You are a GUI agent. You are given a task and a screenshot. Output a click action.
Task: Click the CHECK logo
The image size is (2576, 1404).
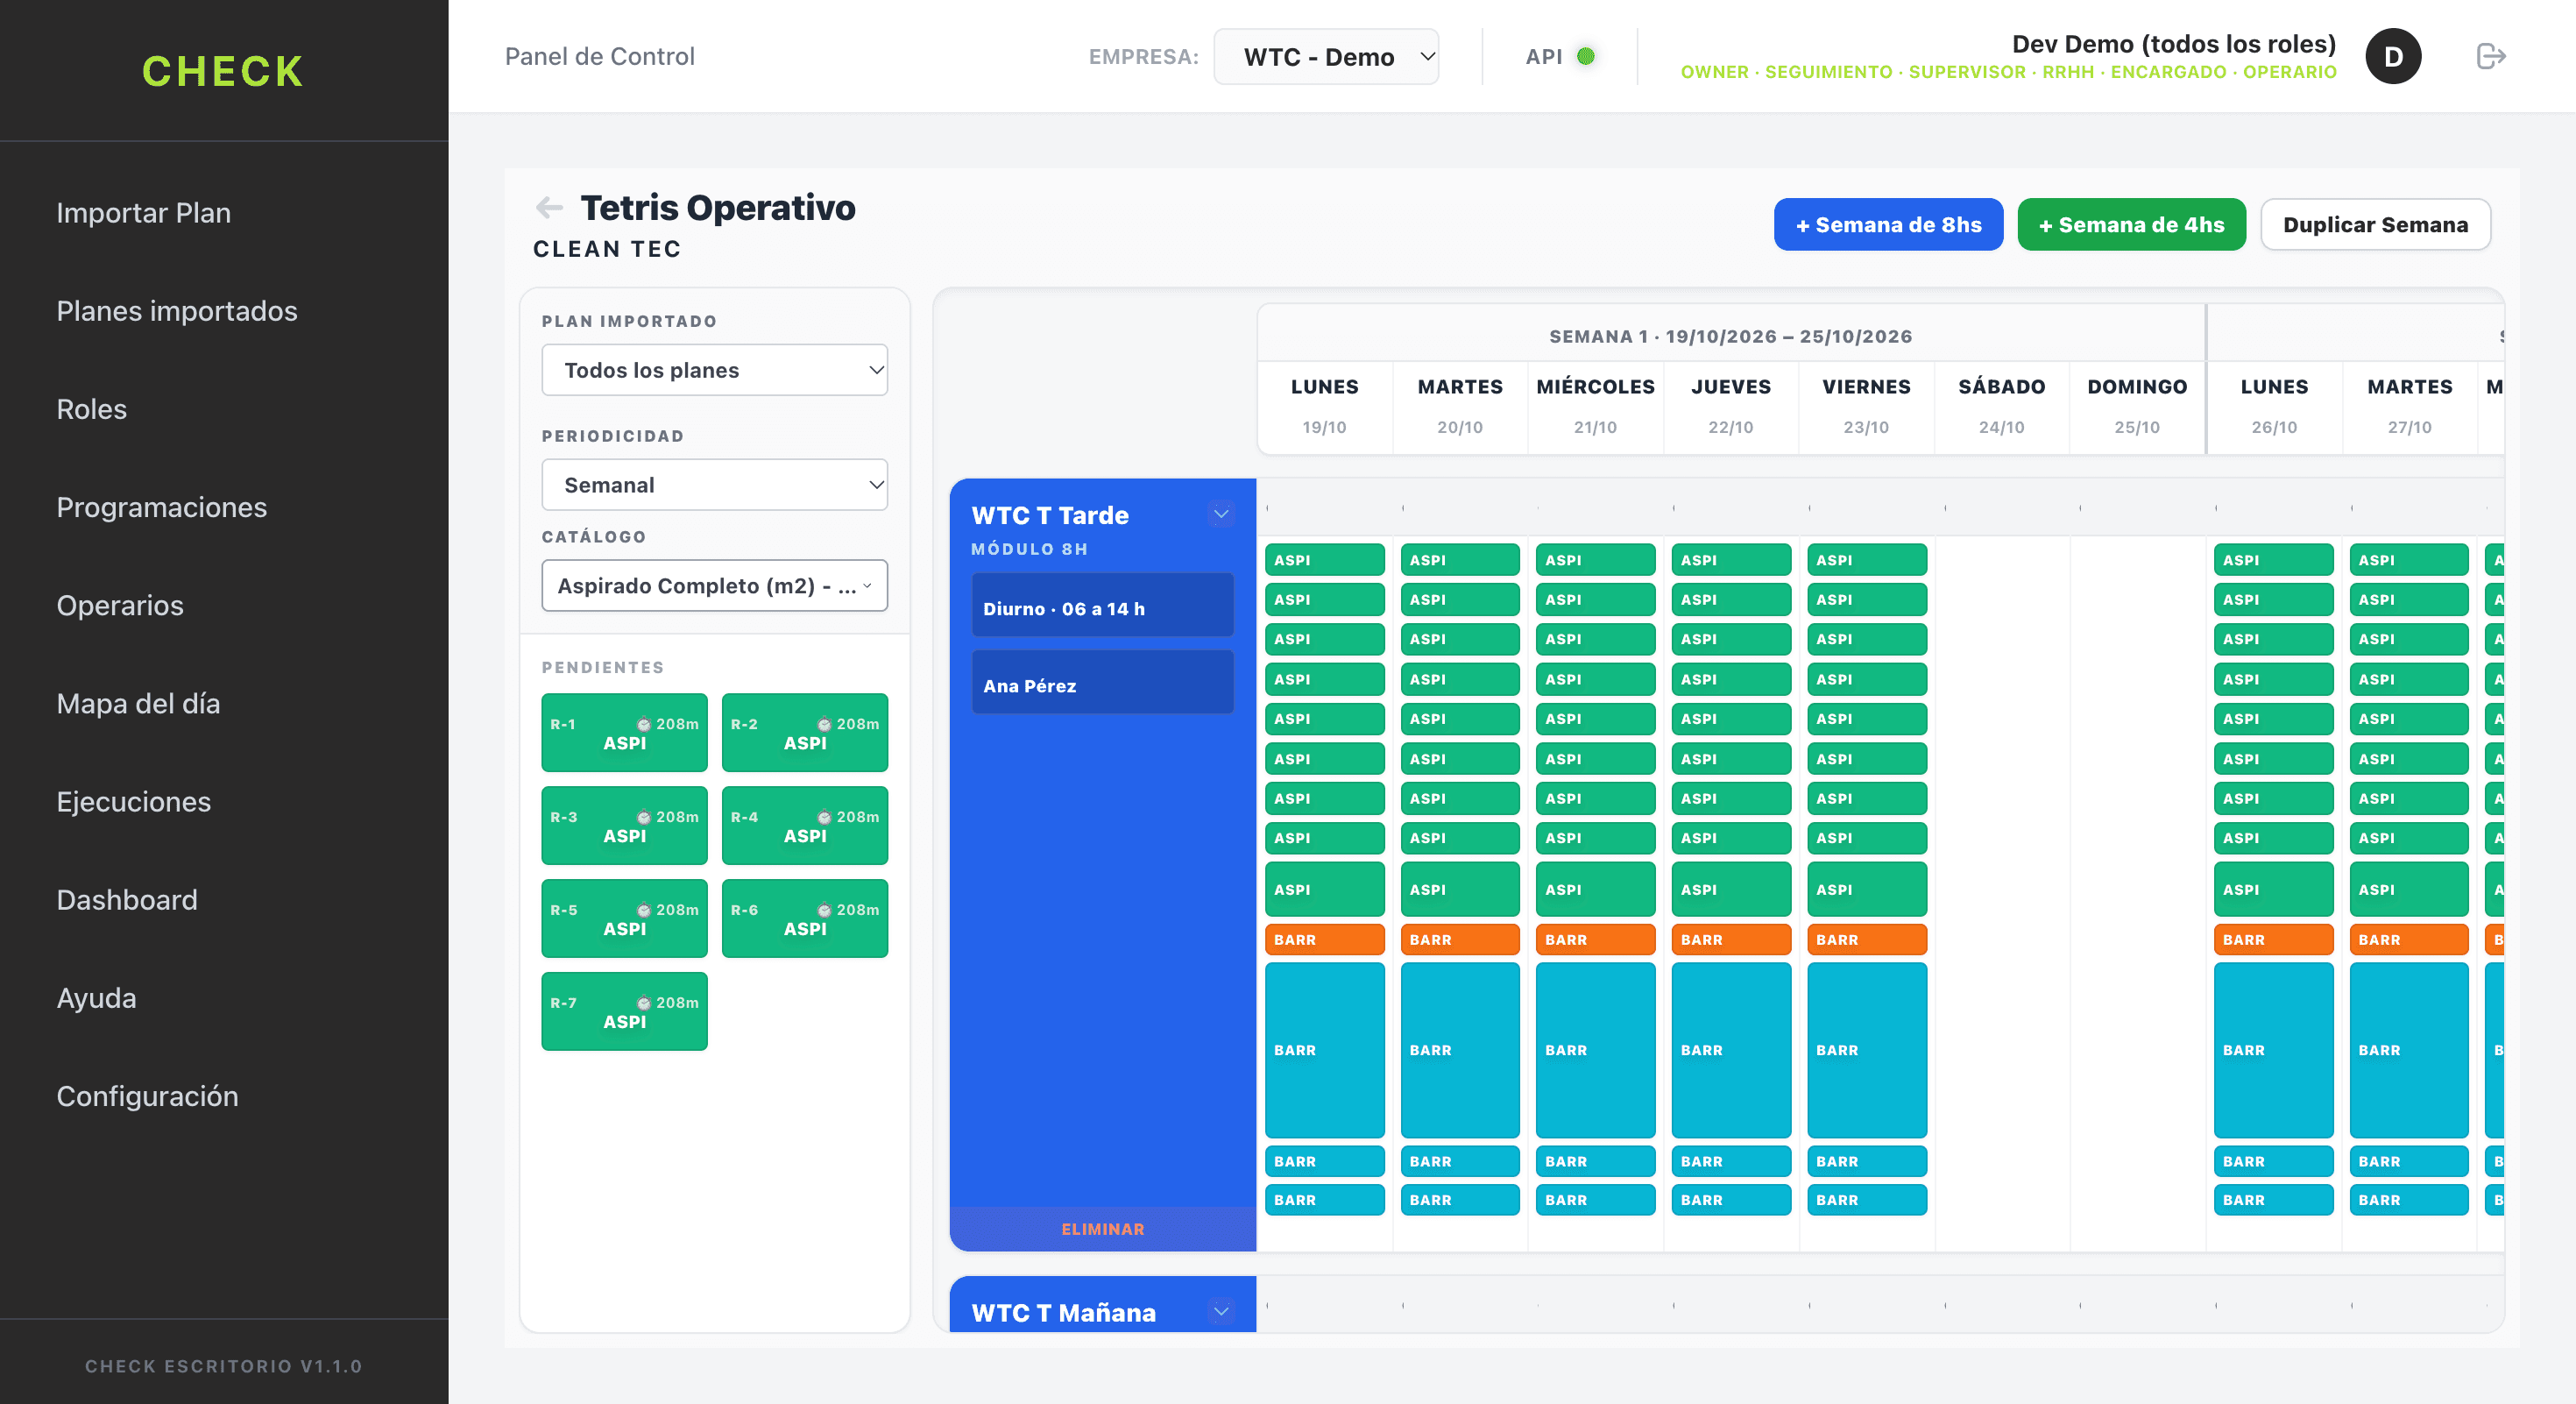[223, 71]
